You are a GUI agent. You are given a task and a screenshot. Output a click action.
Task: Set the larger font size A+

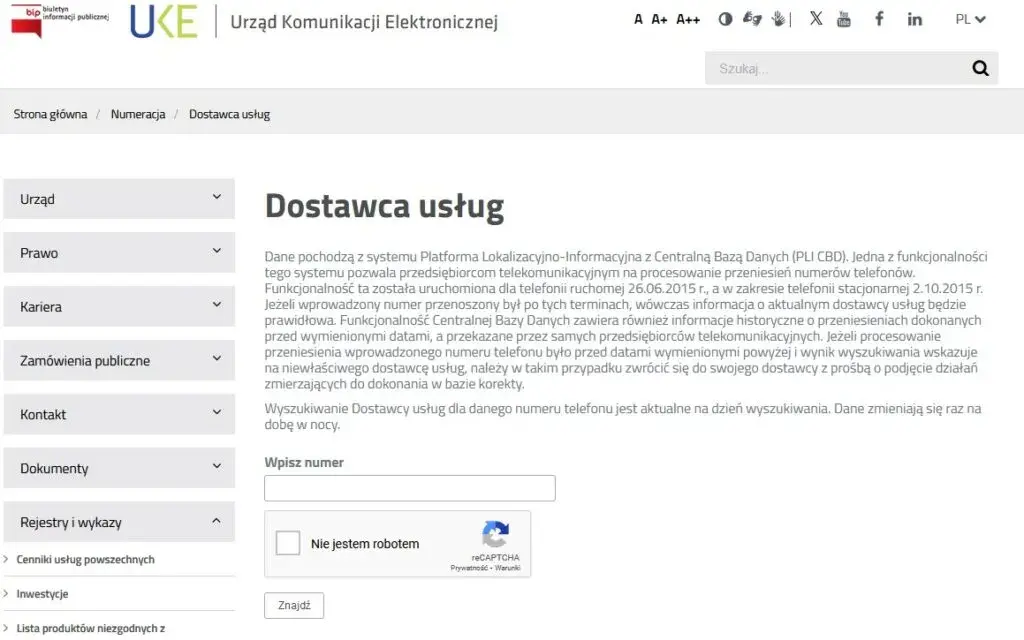tap(660, 20)
